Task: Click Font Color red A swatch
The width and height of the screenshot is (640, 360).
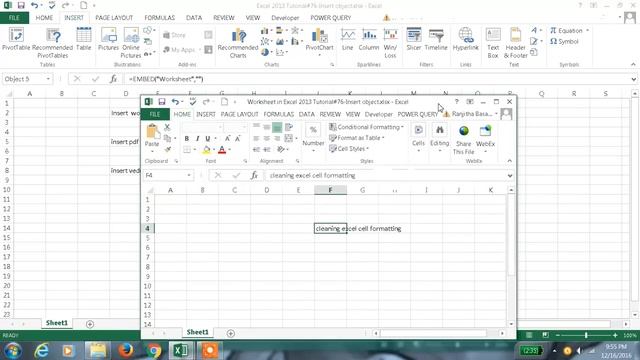Action: click(x=222, y=150)
